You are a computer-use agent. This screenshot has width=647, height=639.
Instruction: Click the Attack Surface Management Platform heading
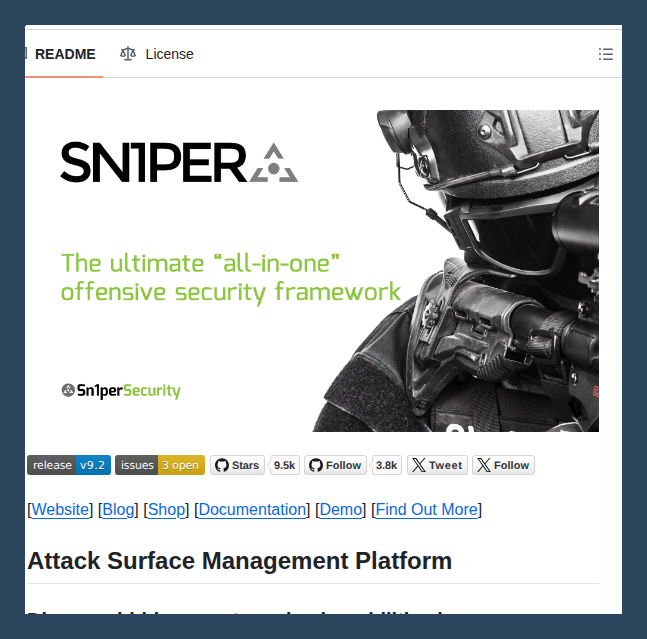(240, 561)
